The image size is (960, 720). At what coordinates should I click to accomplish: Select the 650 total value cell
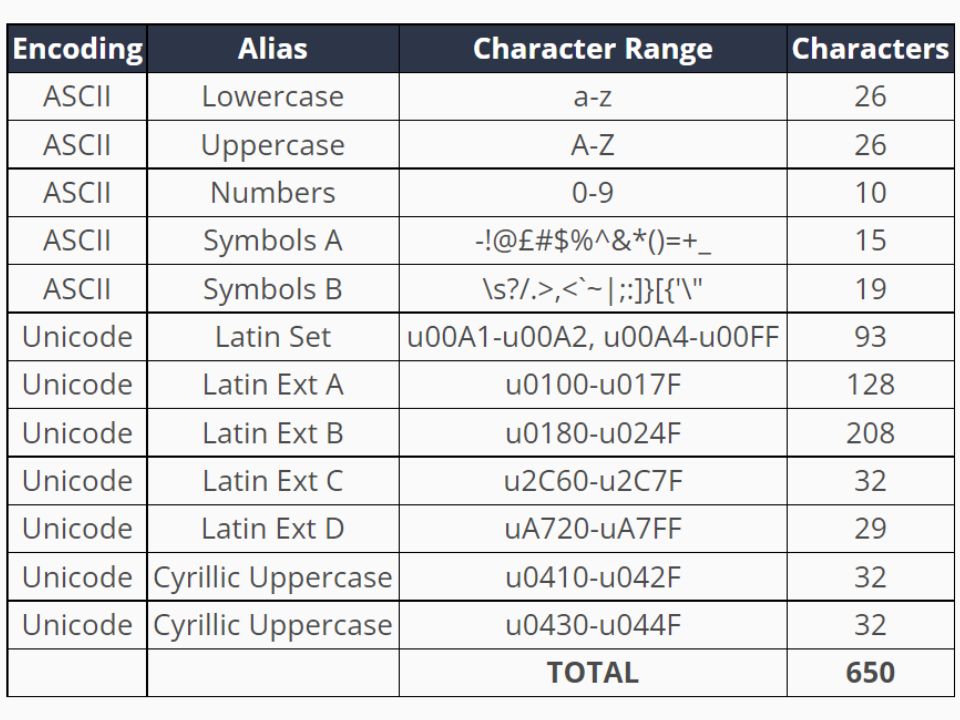870,673
